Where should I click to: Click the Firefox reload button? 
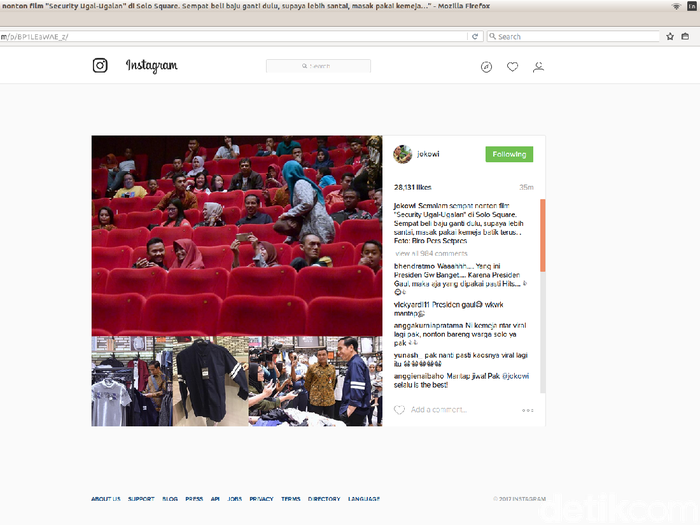pos(475,37)
